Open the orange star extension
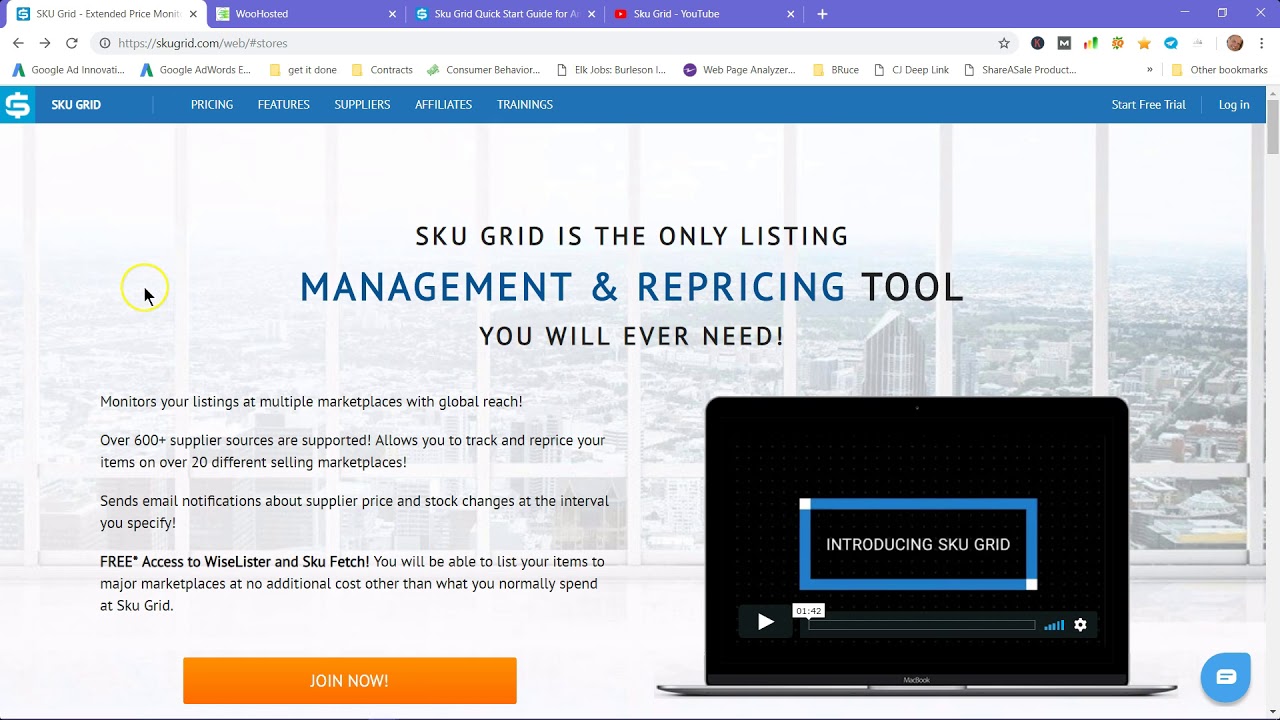 (1144, 43)
